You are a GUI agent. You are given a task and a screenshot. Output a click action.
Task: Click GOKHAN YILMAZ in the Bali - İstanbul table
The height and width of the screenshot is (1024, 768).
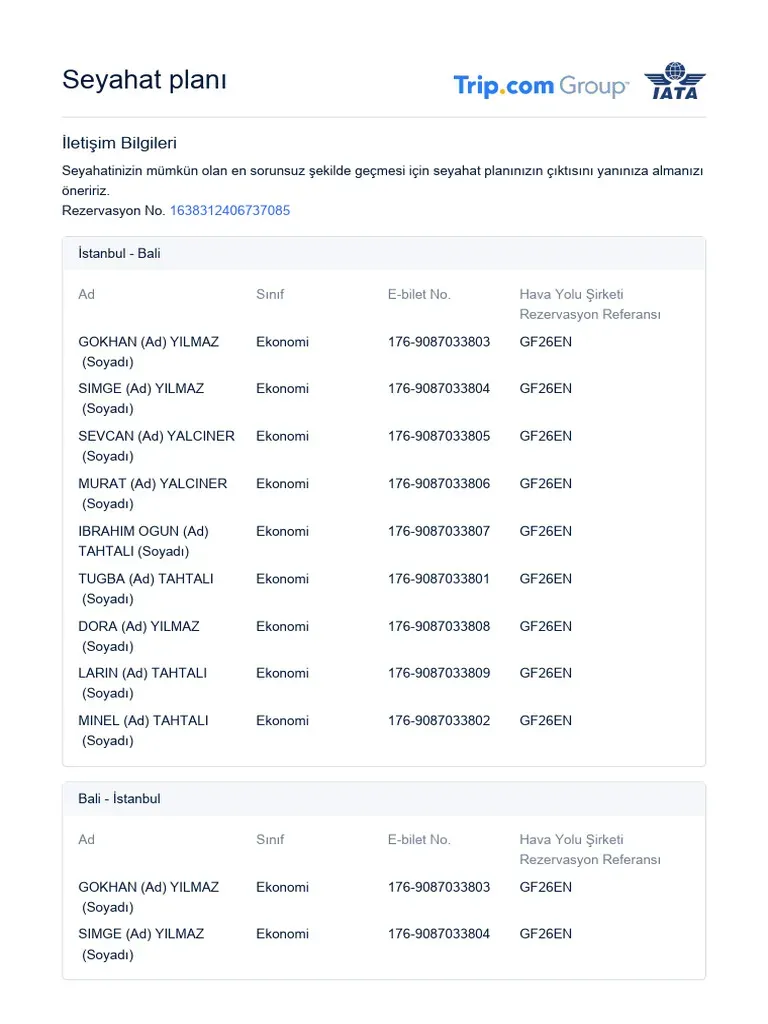click(x=148, y=887)
